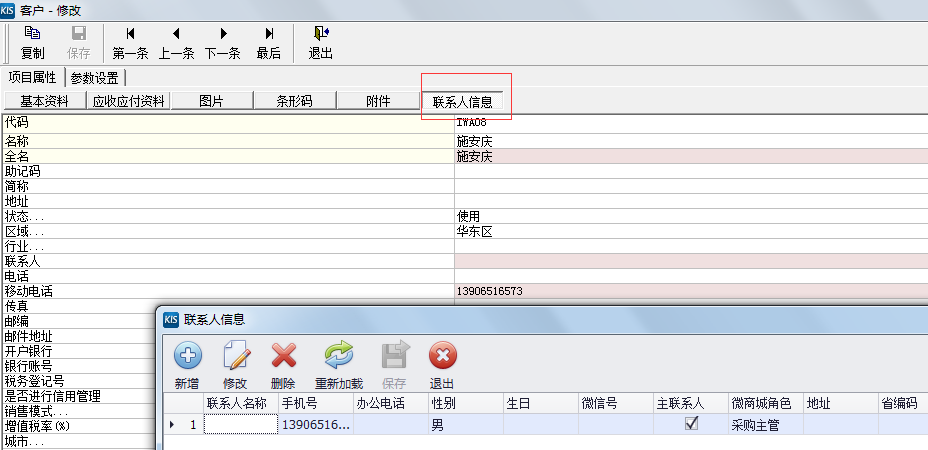
Task: Go to previous record with 上一条
Action: 176,41
